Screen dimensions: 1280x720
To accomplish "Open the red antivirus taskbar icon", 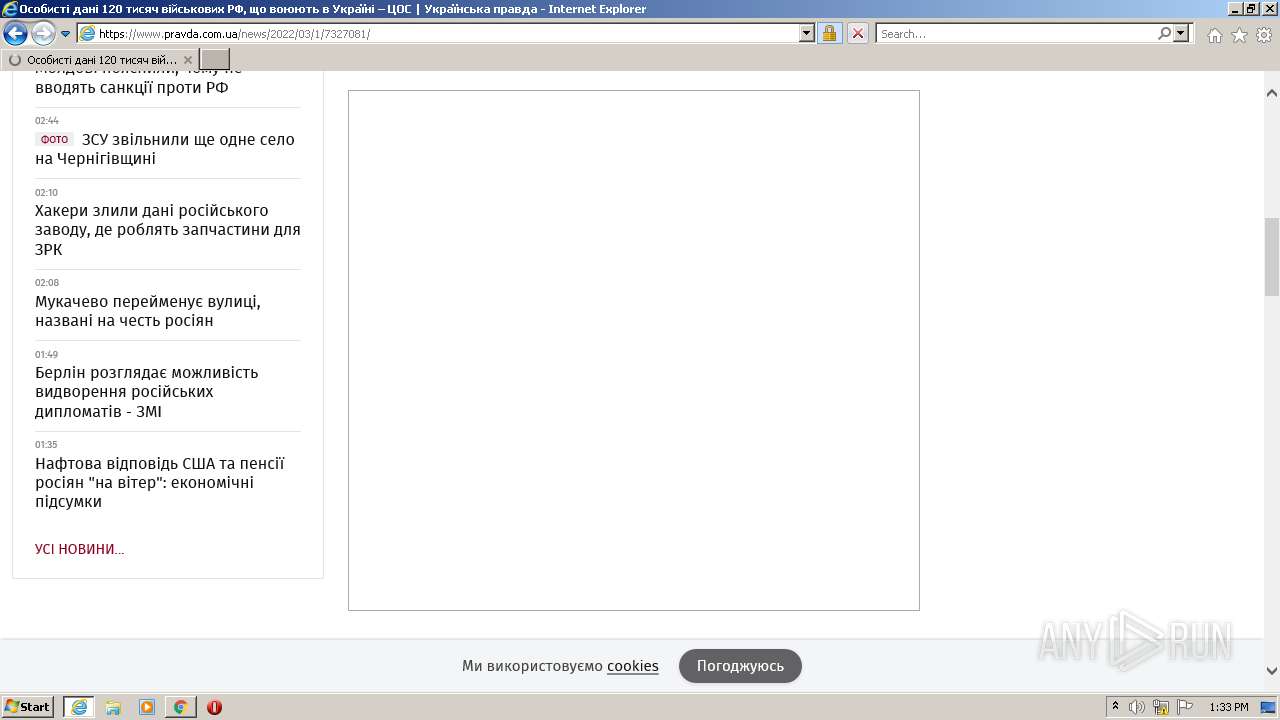I will 214,707.
